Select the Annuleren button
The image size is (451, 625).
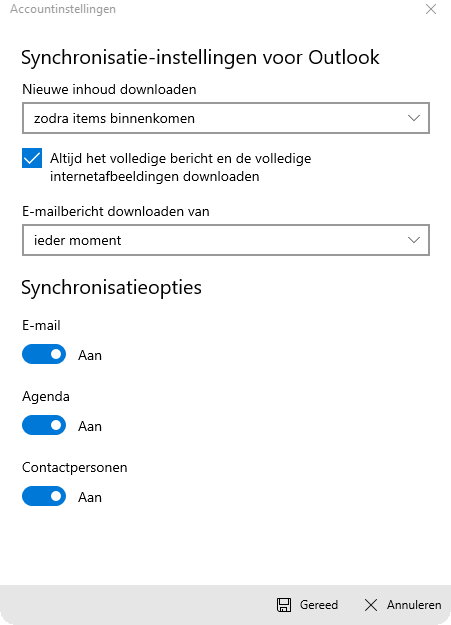tap(403, 605)
